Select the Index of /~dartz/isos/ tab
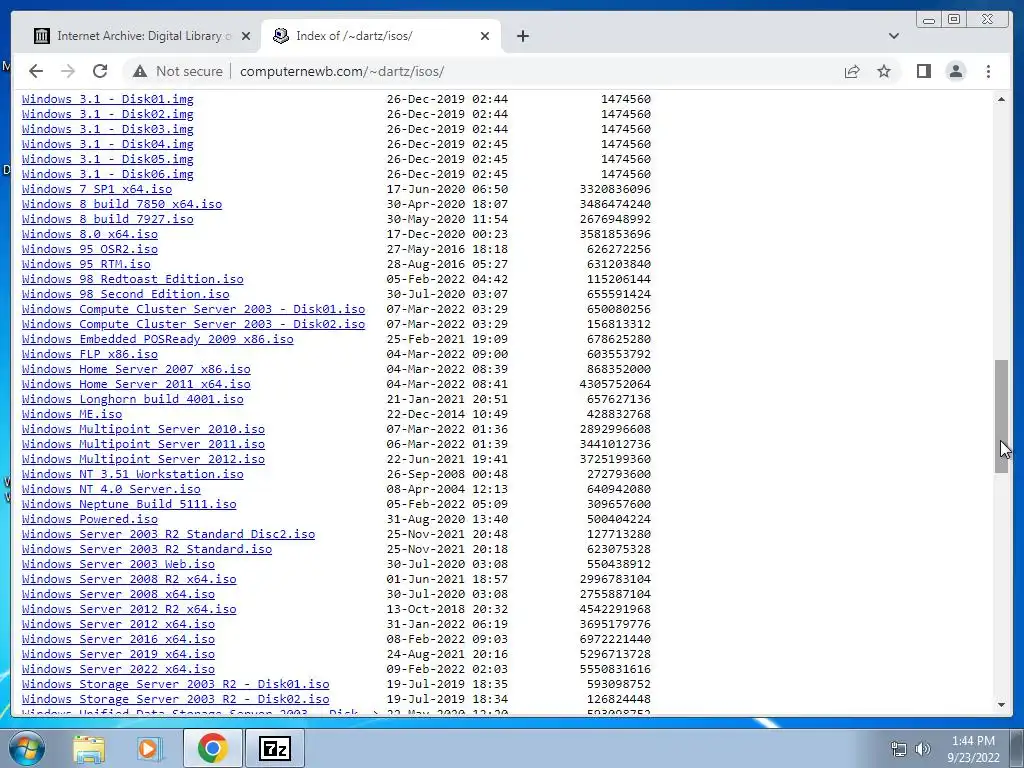The image size is (1024, 768). pyautogui.click(x=380, y=36)
